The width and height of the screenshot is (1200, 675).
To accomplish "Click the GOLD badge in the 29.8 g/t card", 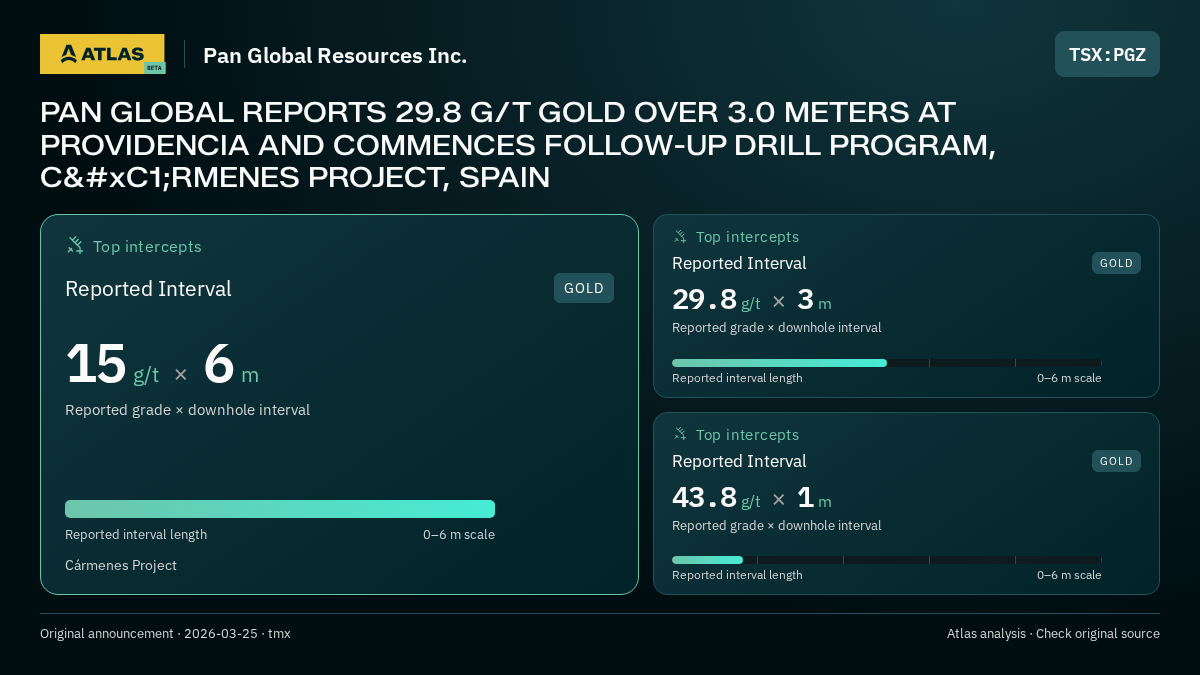I will tap(1116, 263).
